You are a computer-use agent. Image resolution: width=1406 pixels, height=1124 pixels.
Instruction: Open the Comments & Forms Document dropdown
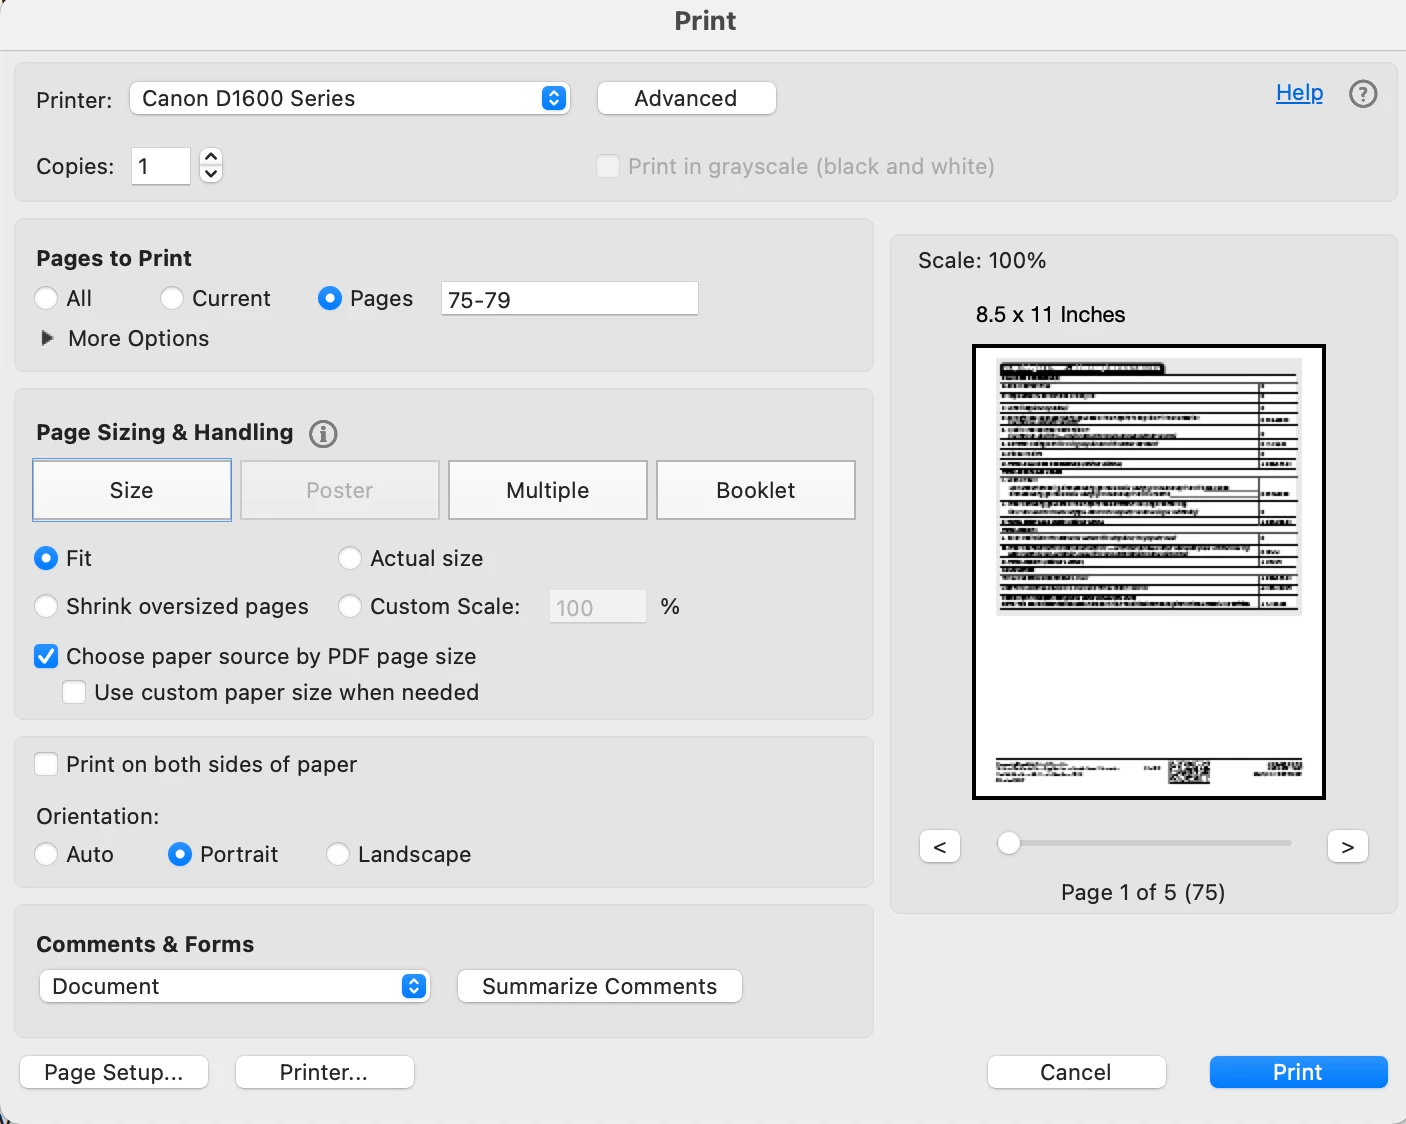pyautogui.click(x=234, y=986)
